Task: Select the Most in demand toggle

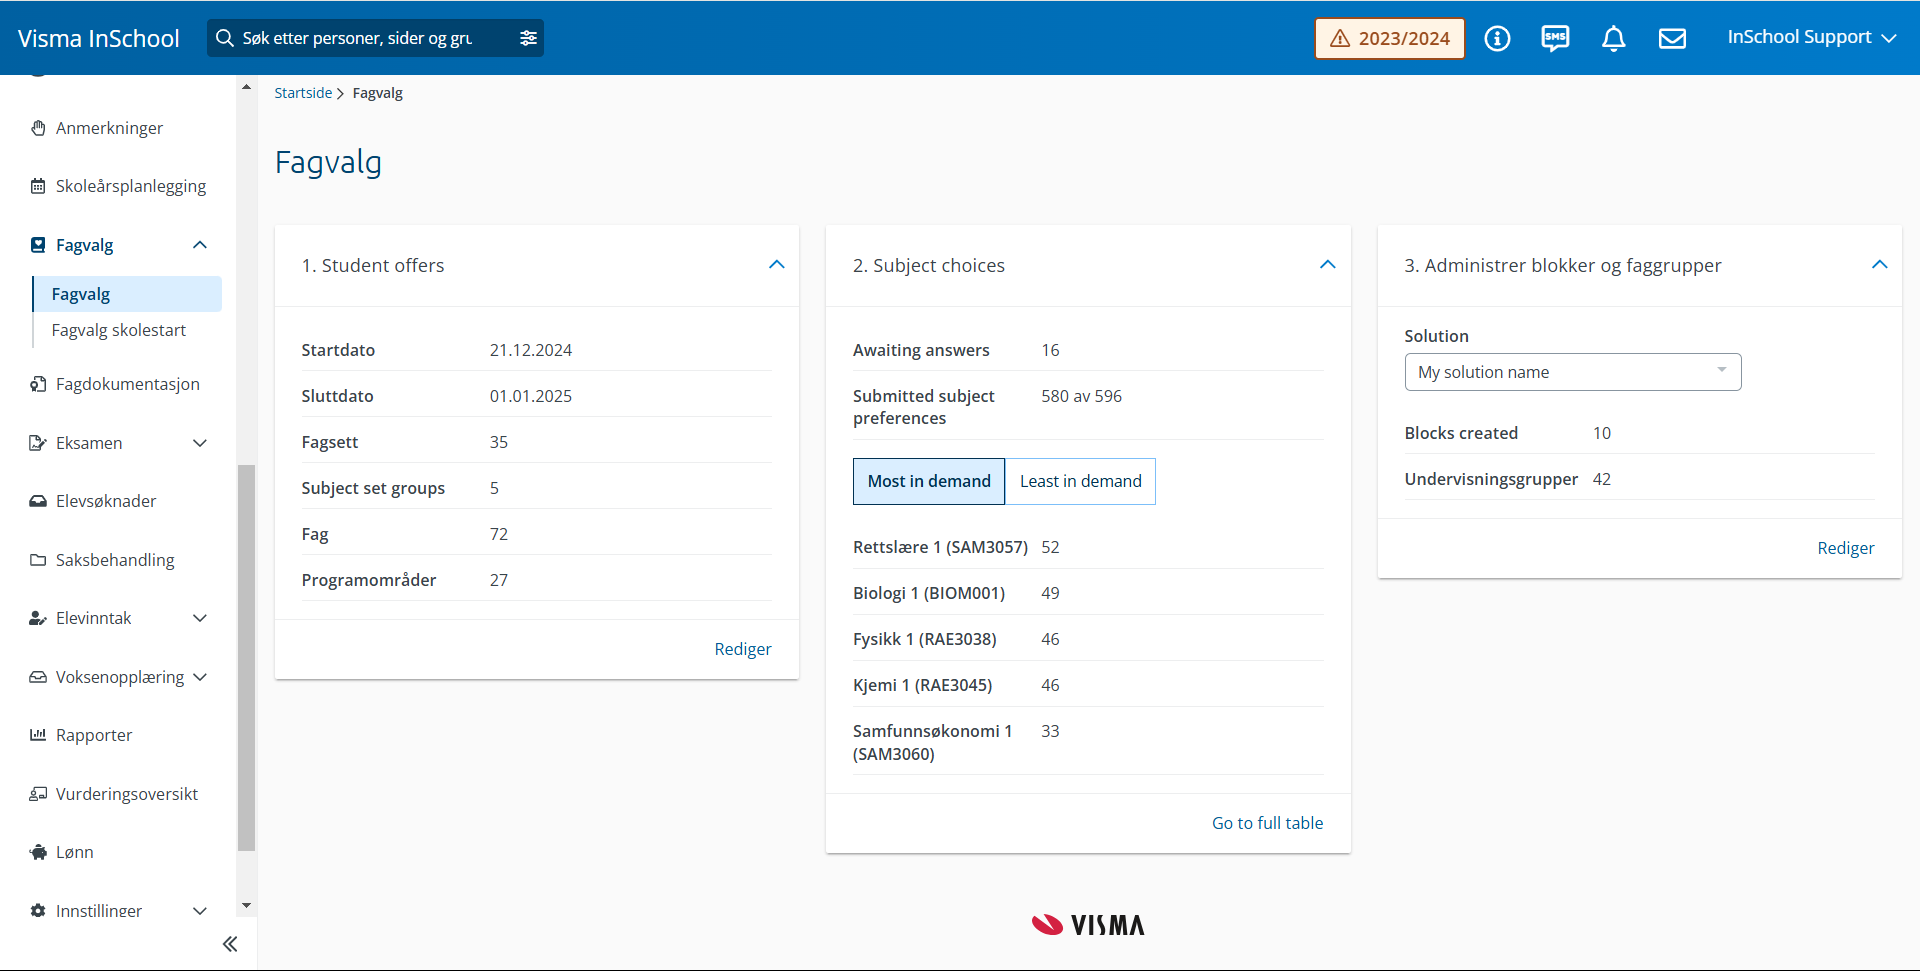Action: click(929, 481)
